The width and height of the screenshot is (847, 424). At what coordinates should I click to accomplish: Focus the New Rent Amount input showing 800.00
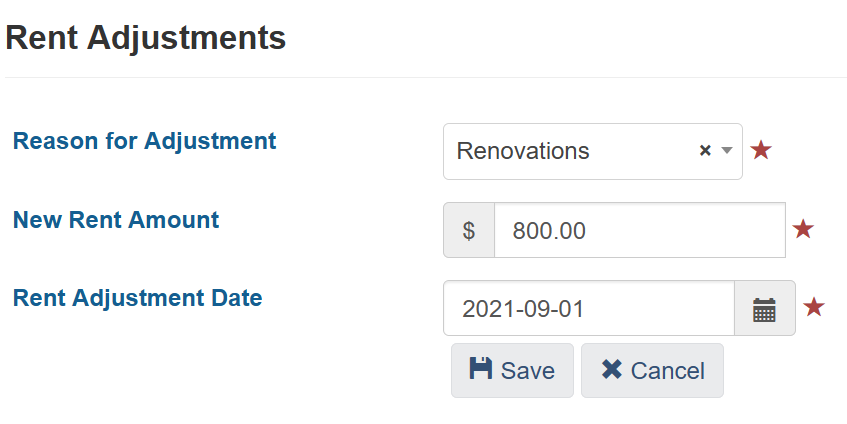pos(640,230)
